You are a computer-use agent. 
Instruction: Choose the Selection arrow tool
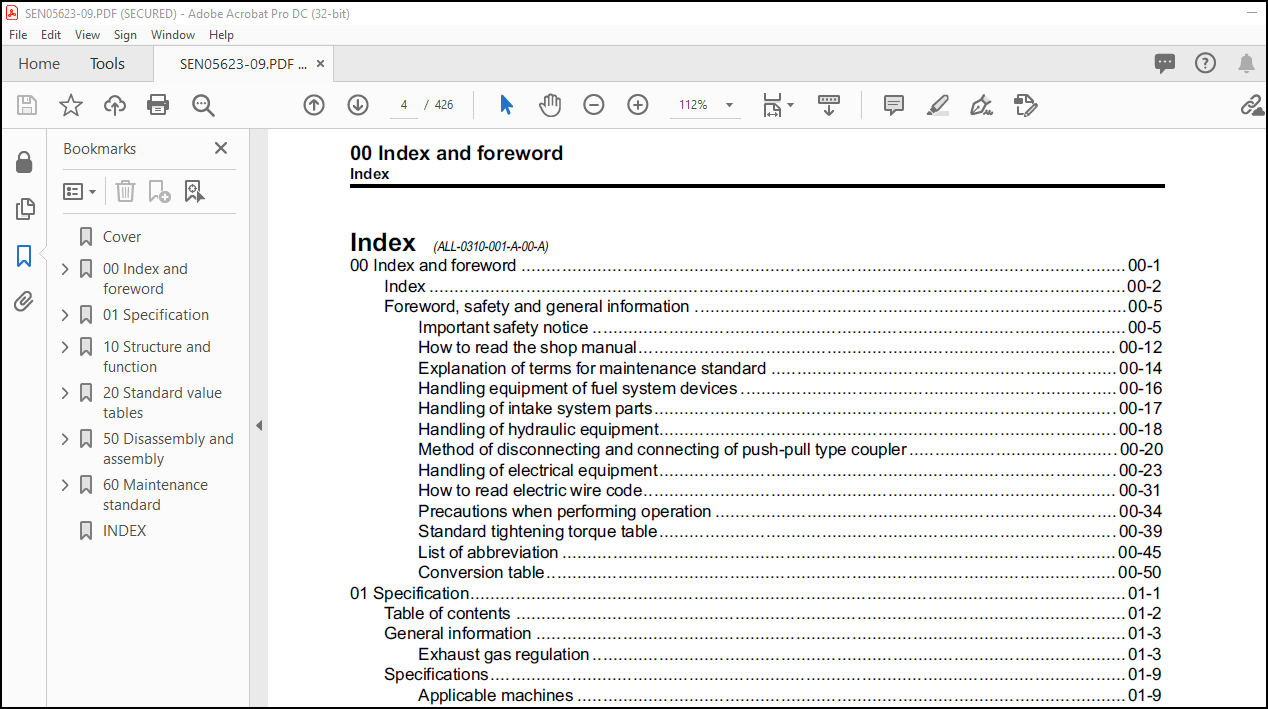tap(506, 105)
